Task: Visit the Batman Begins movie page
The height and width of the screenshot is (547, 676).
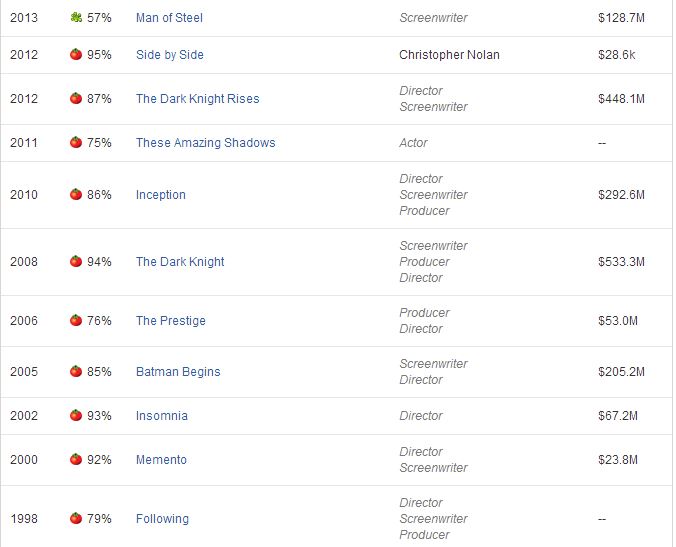Action: (x=178, y=371)
